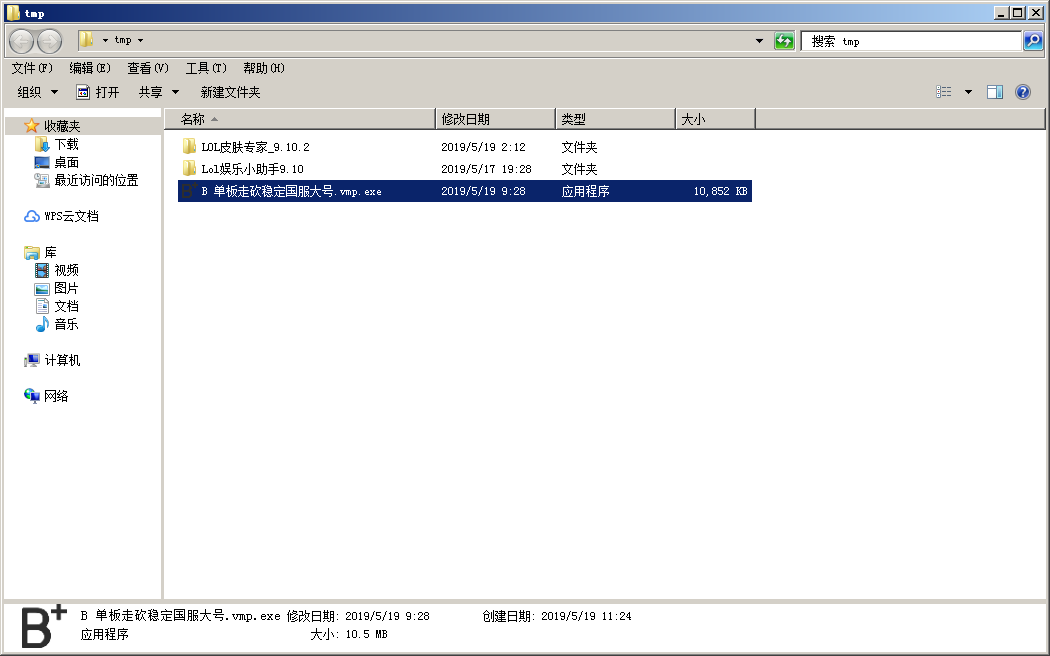Click the 库 libraries icon

pyautogui.click(x=31, y=252)
